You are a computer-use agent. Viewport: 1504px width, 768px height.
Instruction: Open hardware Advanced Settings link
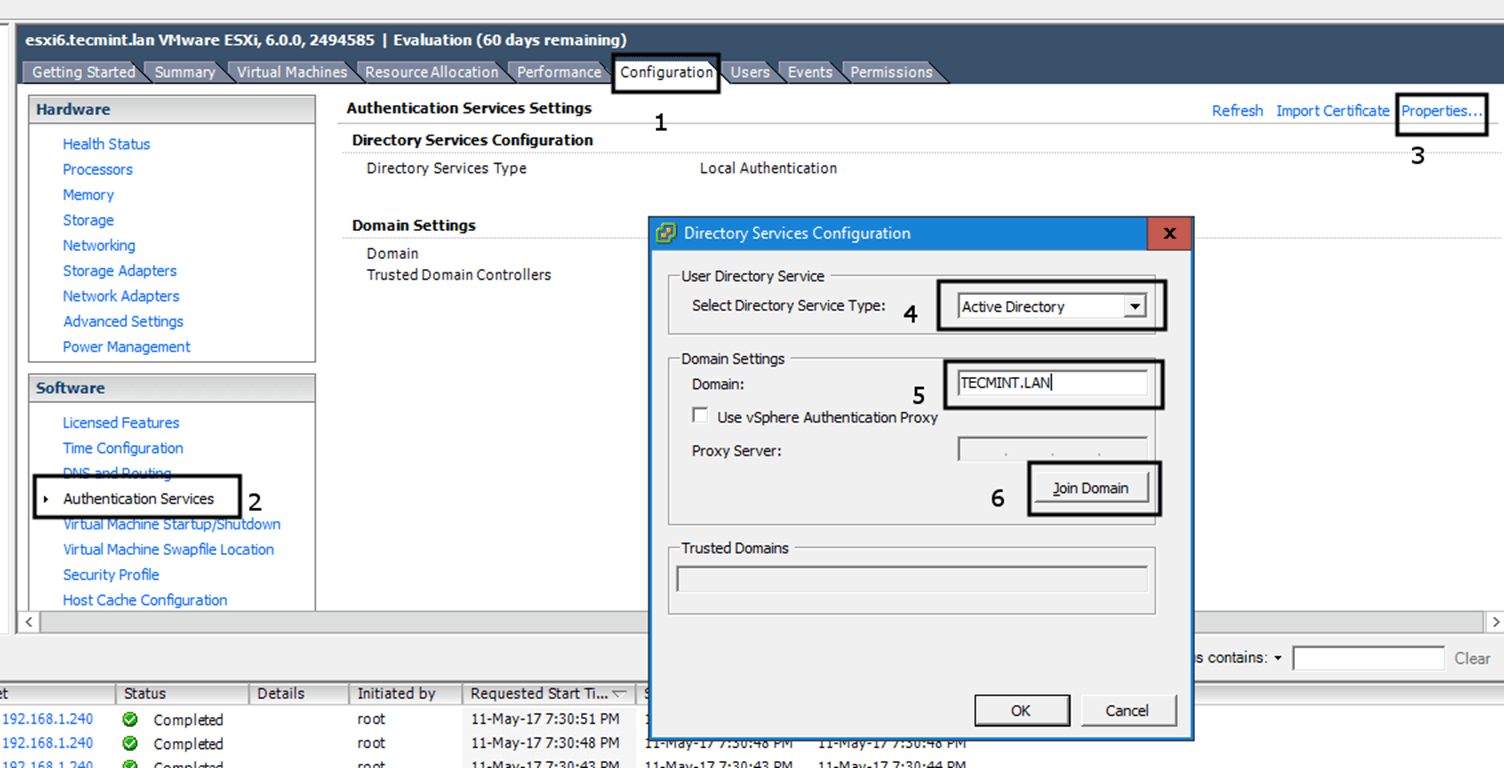coord(123,321)
